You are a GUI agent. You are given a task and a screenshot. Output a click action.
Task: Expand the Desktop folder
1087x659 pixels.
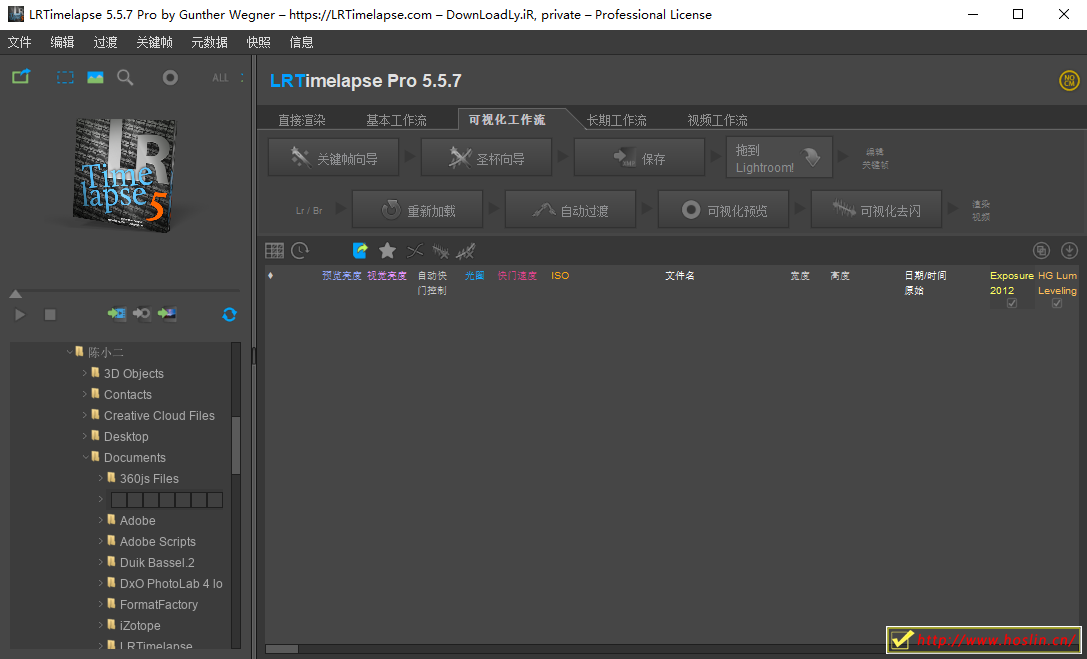click(x=85, y=436)
